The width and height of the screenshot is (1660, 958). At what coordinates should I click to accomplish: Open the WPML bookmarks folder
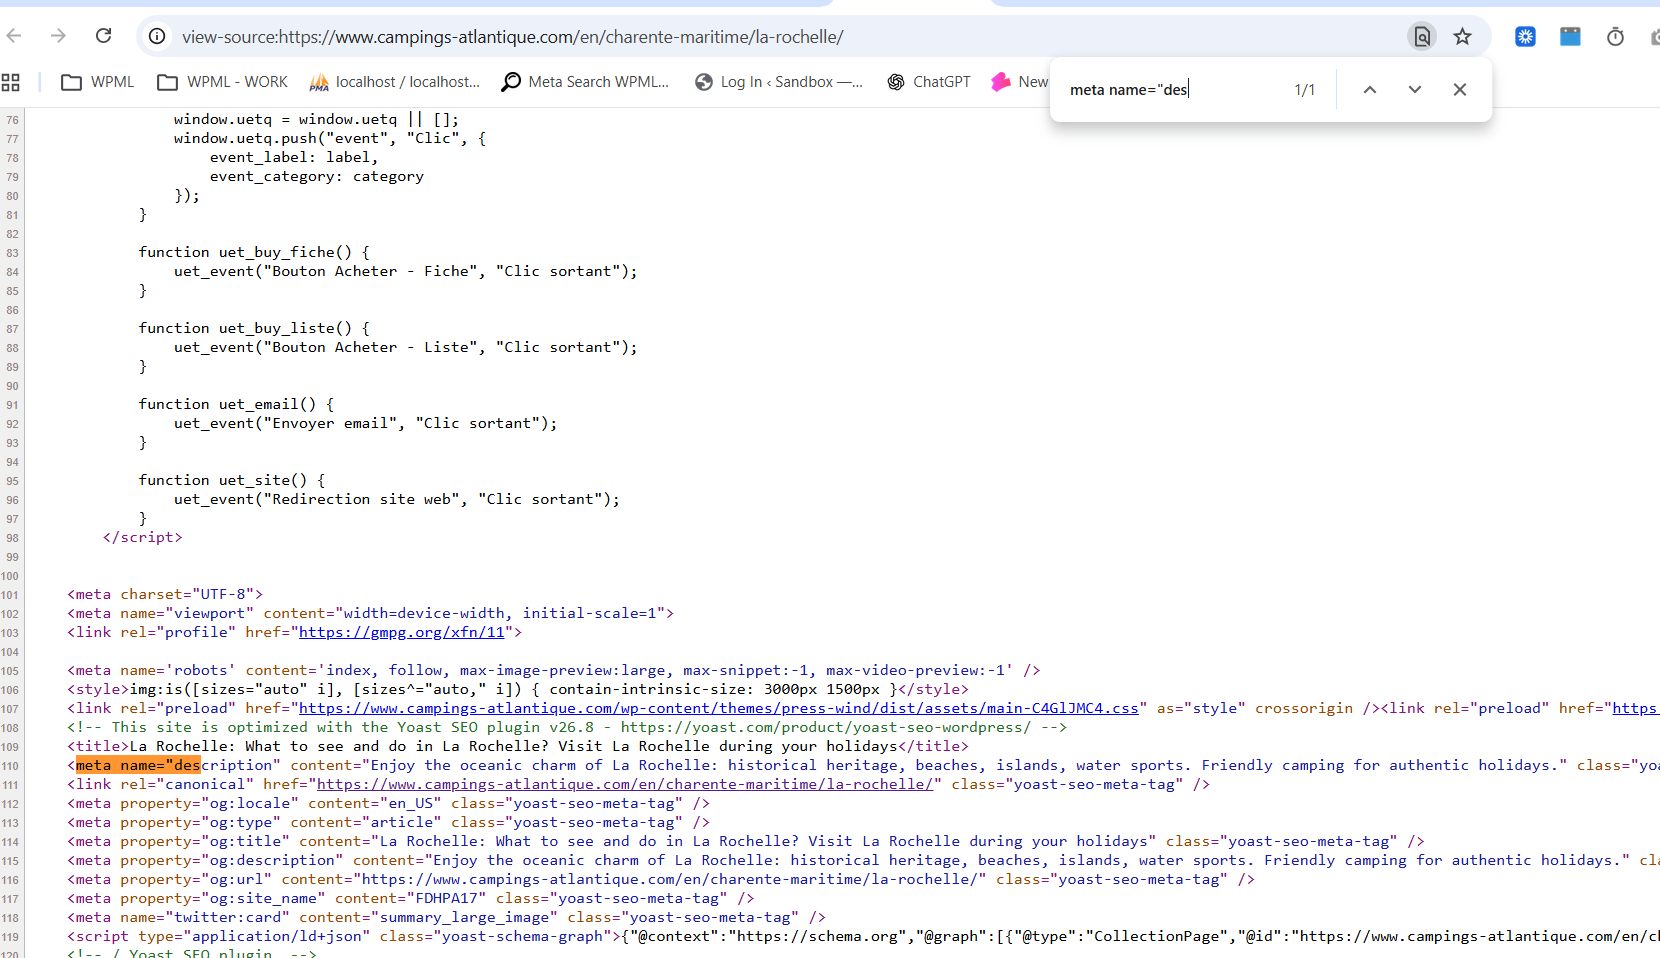click(98, 82)
